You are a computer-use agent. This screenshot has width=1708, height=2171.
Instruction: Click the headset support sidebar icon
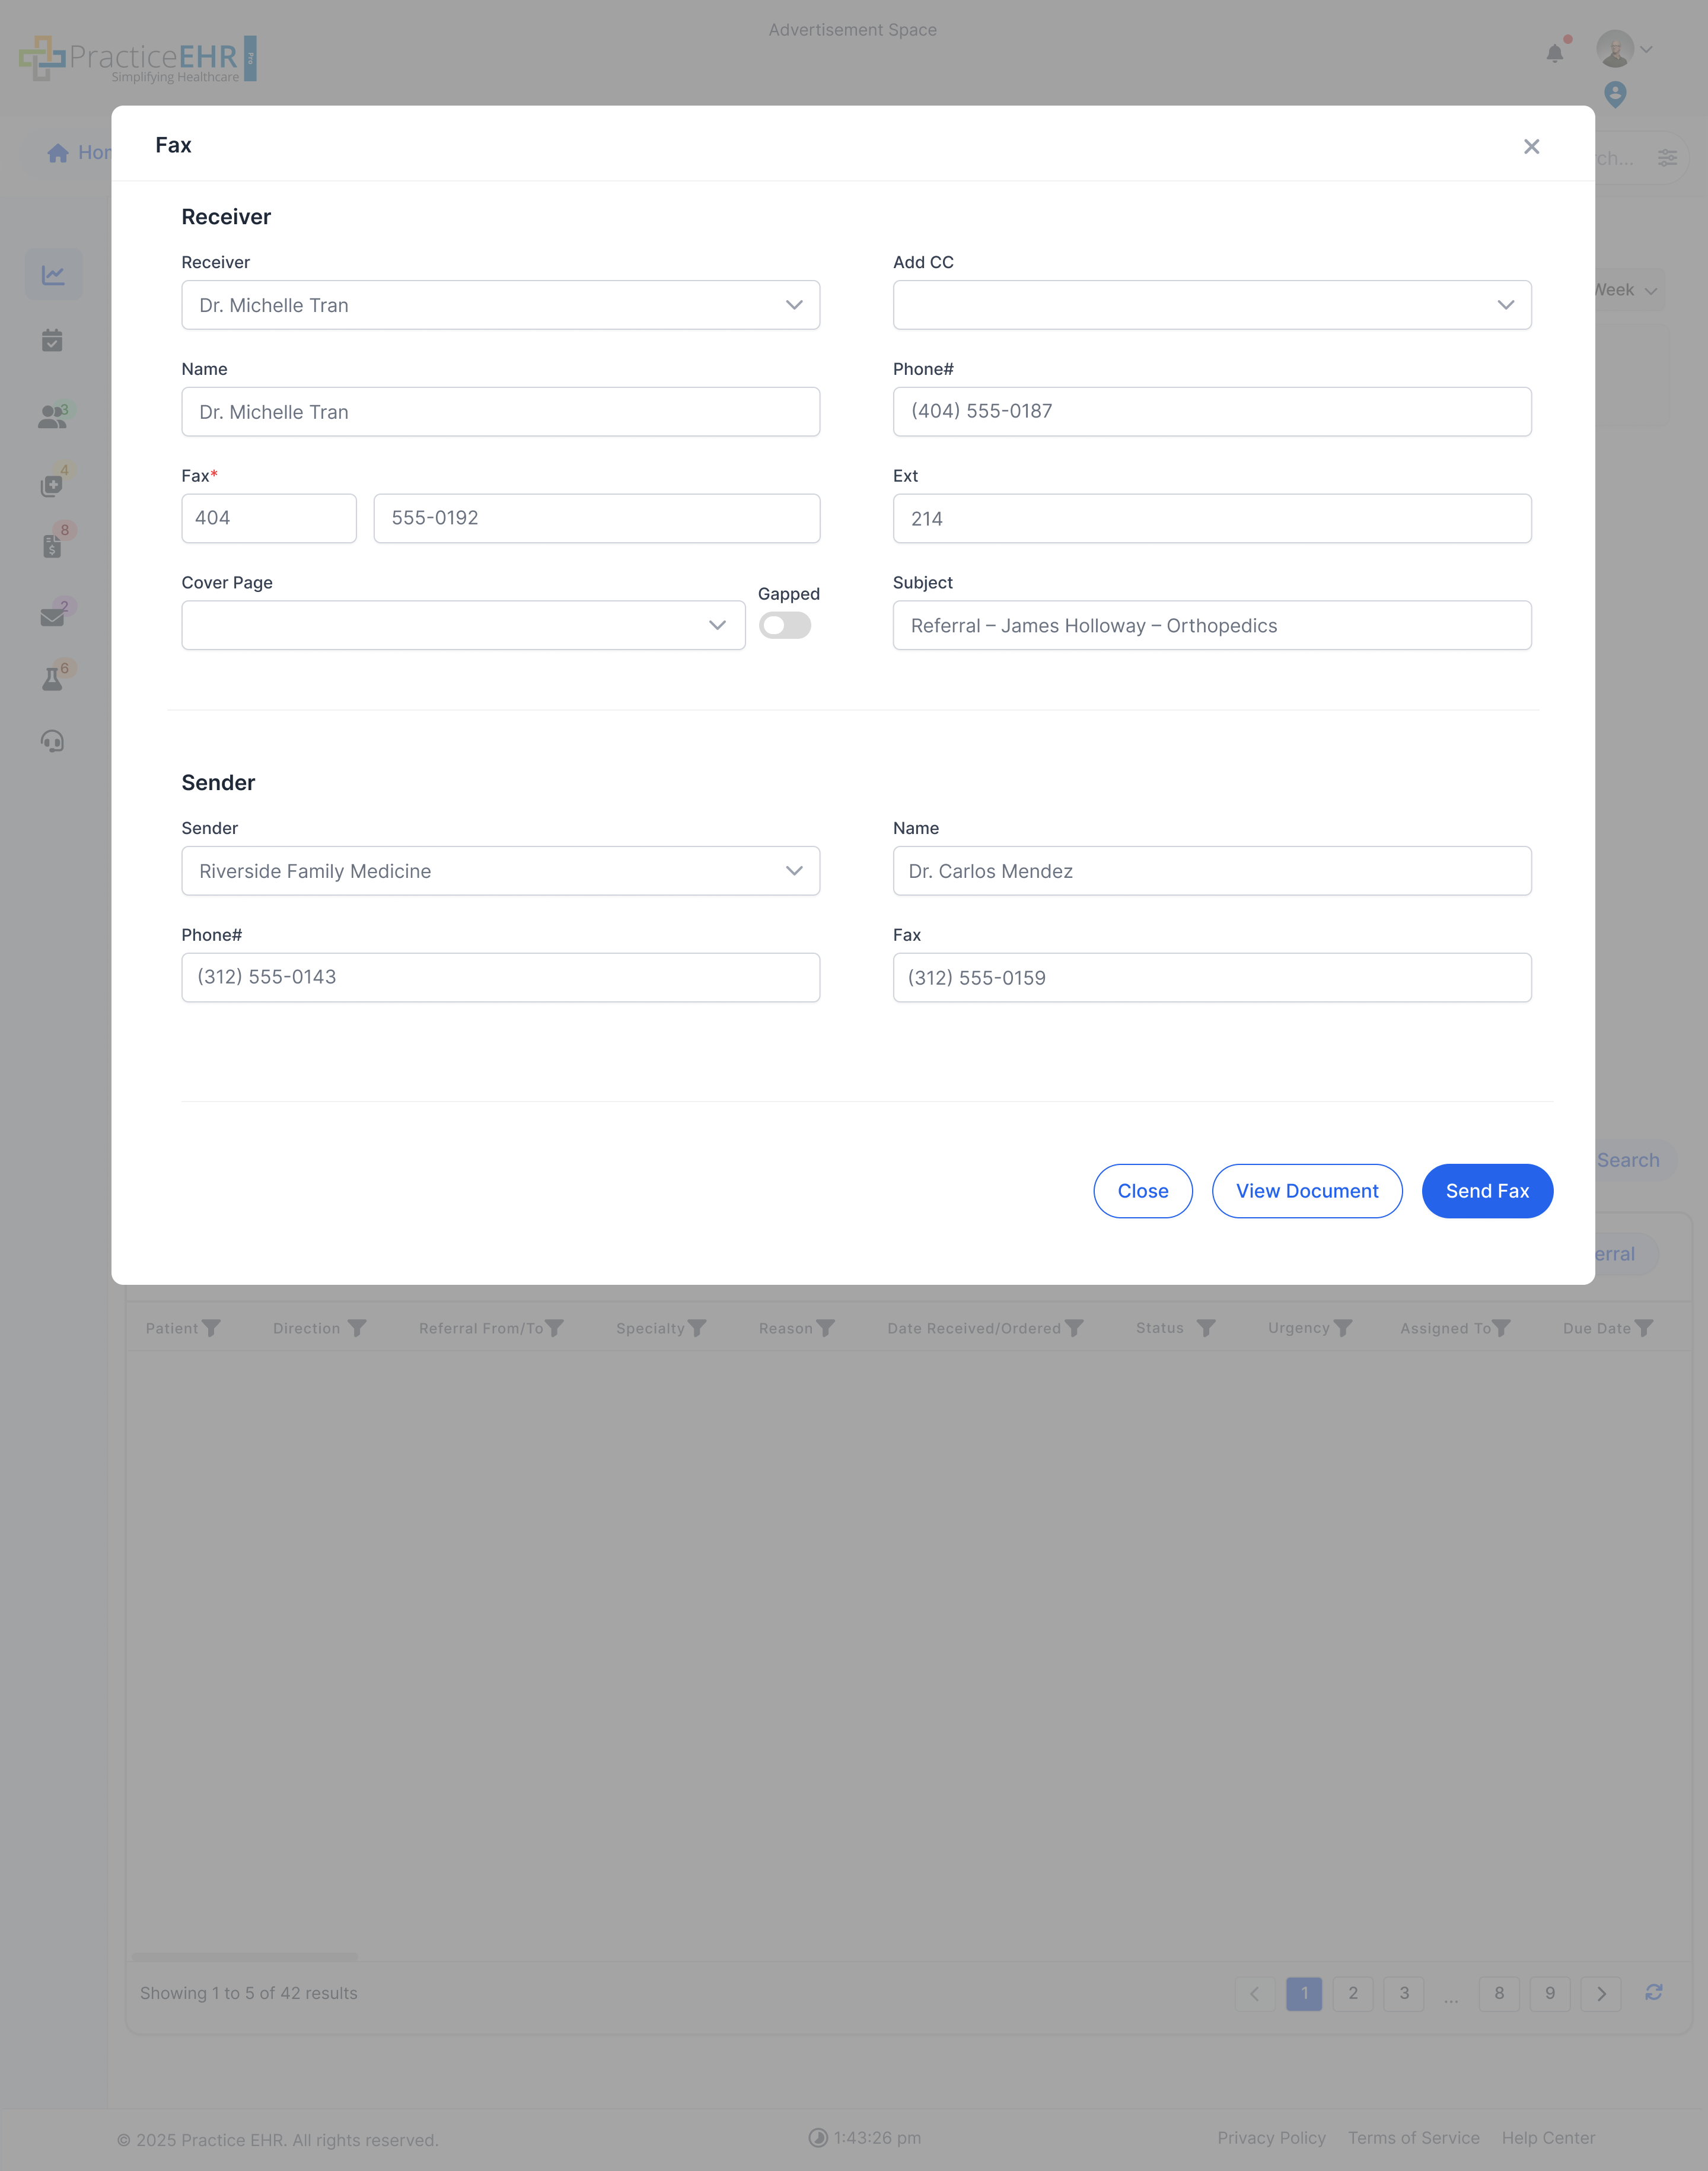(x=52, y=741)
